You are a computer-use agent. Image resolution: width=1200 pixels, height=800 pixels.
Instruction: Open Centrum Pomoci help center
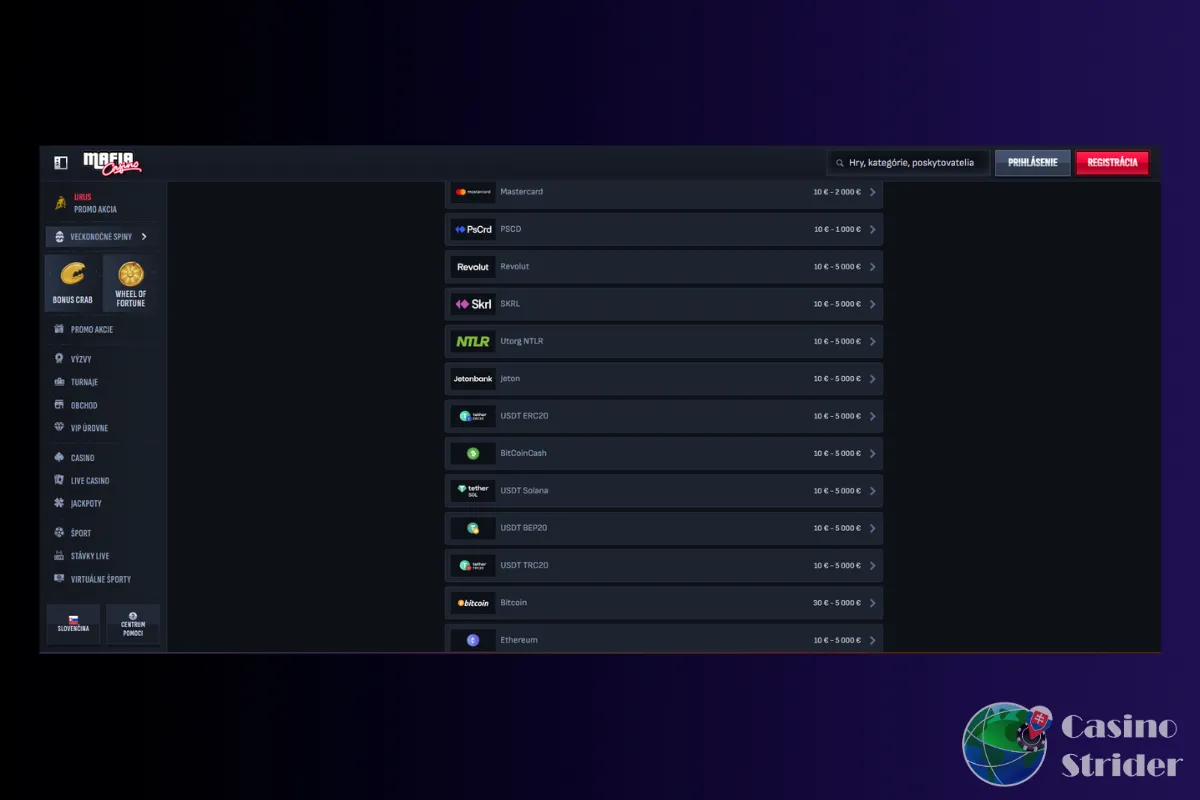click(133, 624)
